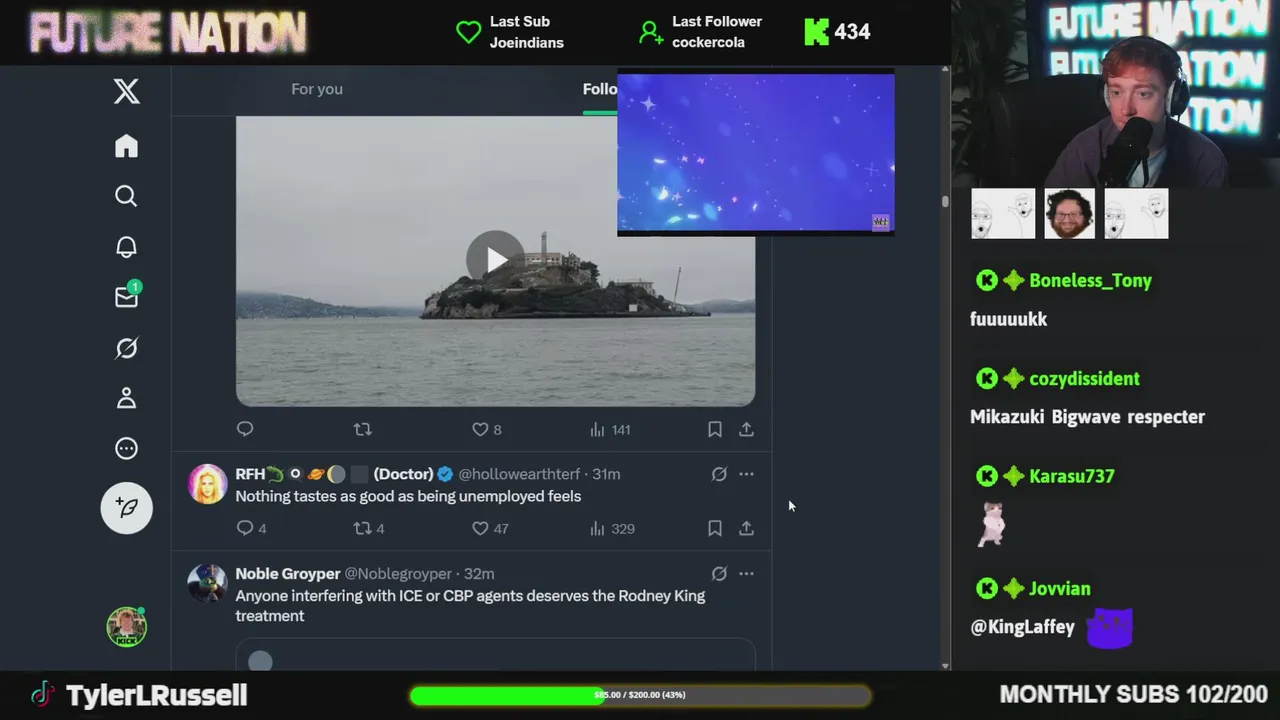This screenshot has width=1280, height=720.
Task: Open Explore search magnifier icon
Action: point(126,196)
